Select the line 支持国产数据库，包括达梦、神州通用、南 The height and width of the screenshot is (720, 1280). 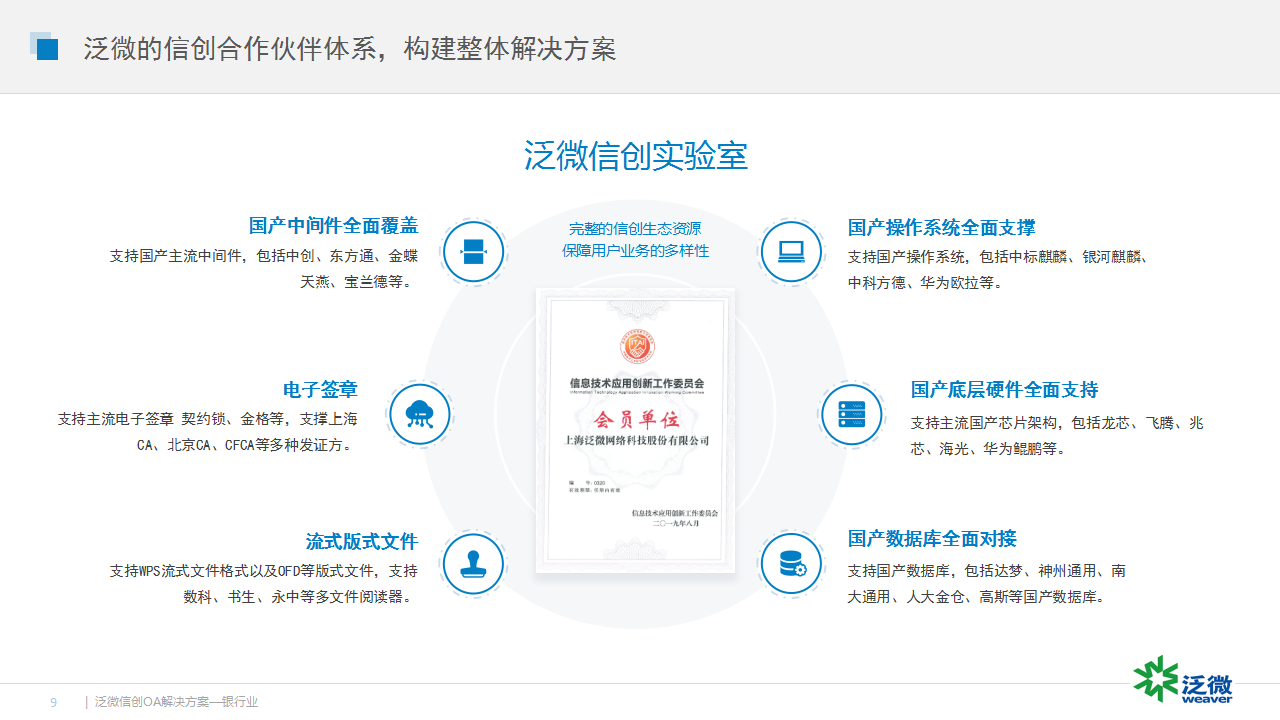(x=987, y=571)
